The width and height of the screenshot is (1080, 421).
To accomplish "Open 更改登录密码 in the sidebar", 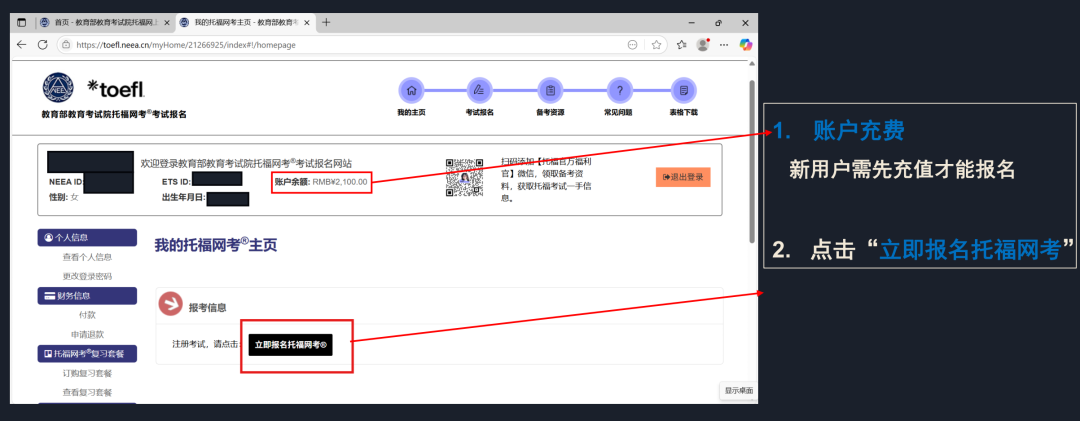I will coord(87,276).
